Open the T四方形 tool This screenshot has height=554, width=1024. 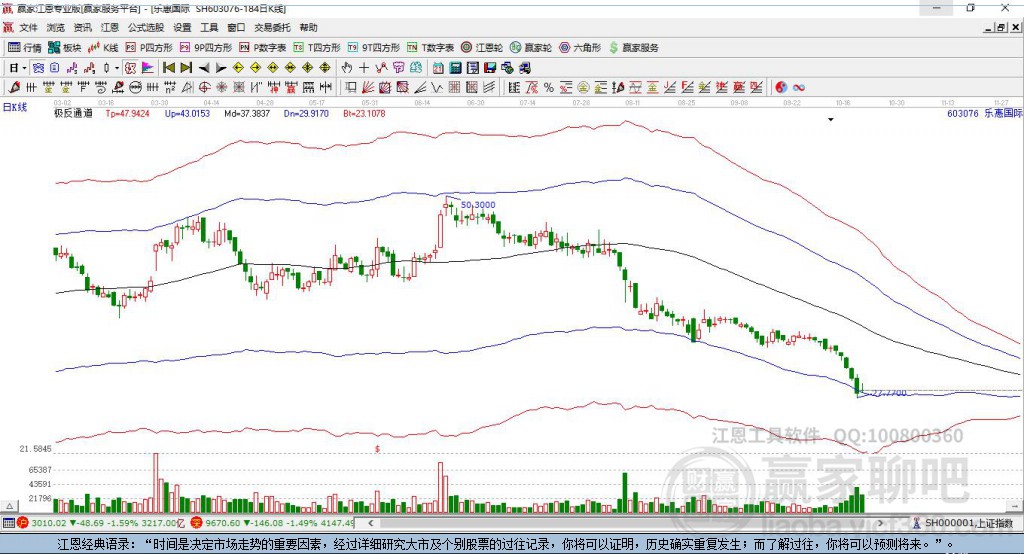click(317, 48)
